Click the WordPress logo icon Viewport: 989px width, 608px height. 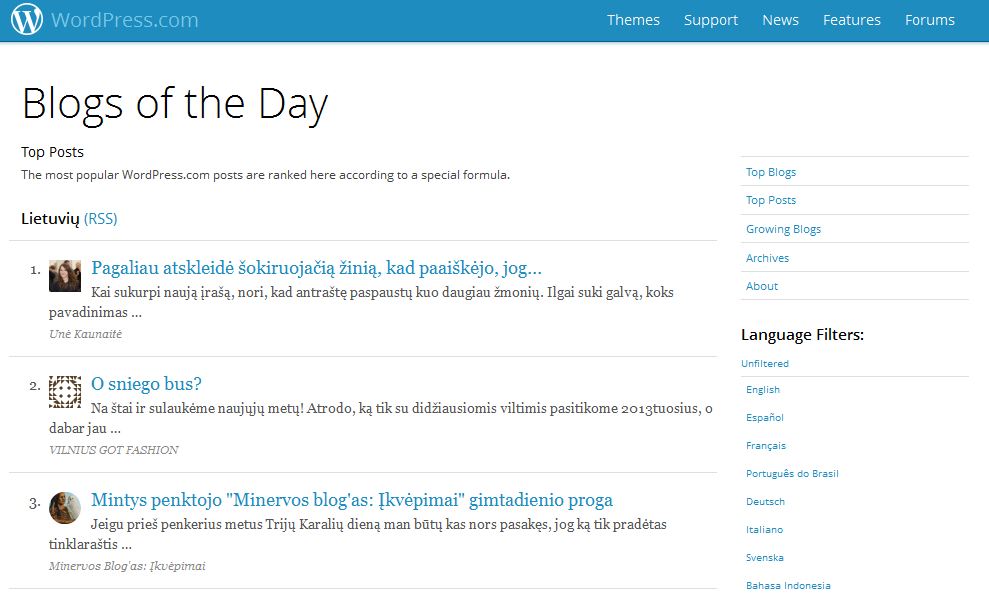[x=26, y=18]
